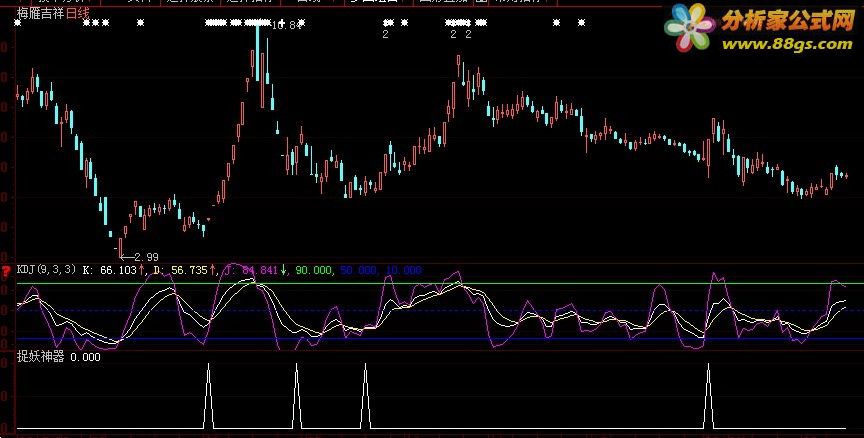The height and width of the screenshot is (438, 864).
Task: Select the rightmost 捉妖神器 signal spike
Action: pos(709,395)
